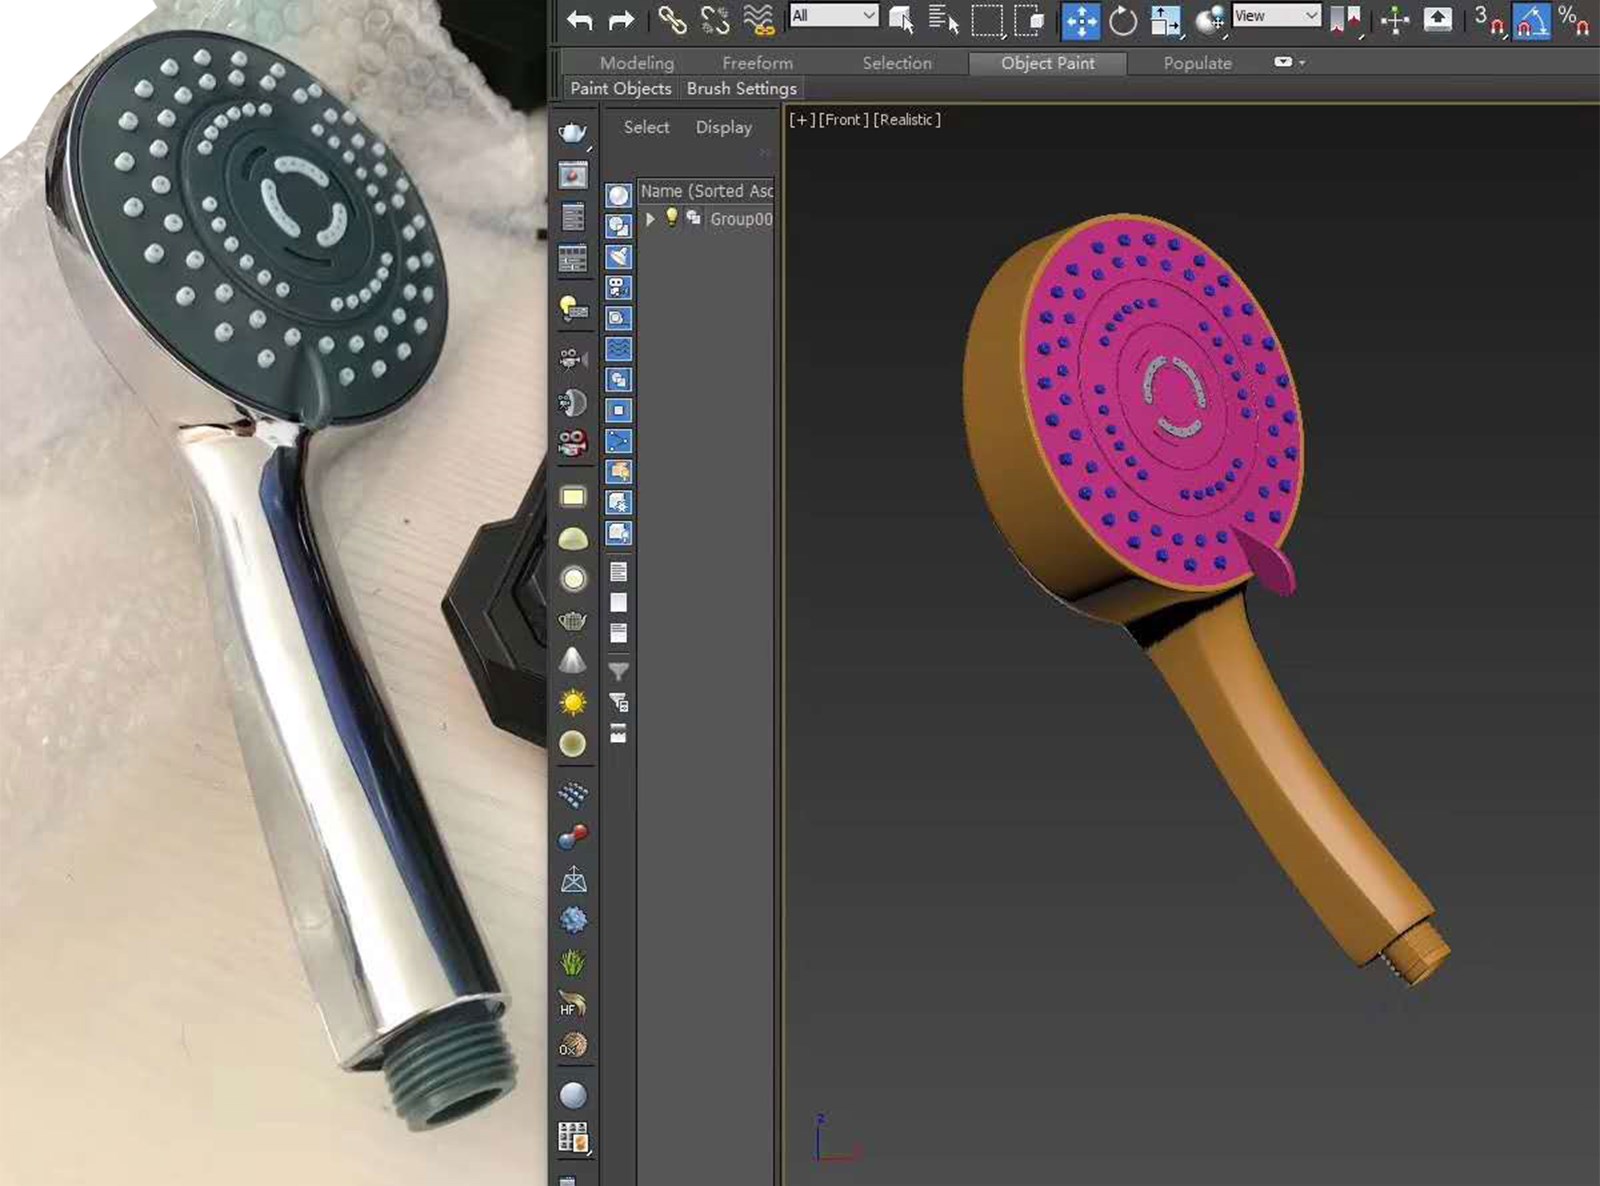This screenshot has height=1186, width=1600.
Task: Activate the Select and Rotate tool
Action: (1123, 19)
